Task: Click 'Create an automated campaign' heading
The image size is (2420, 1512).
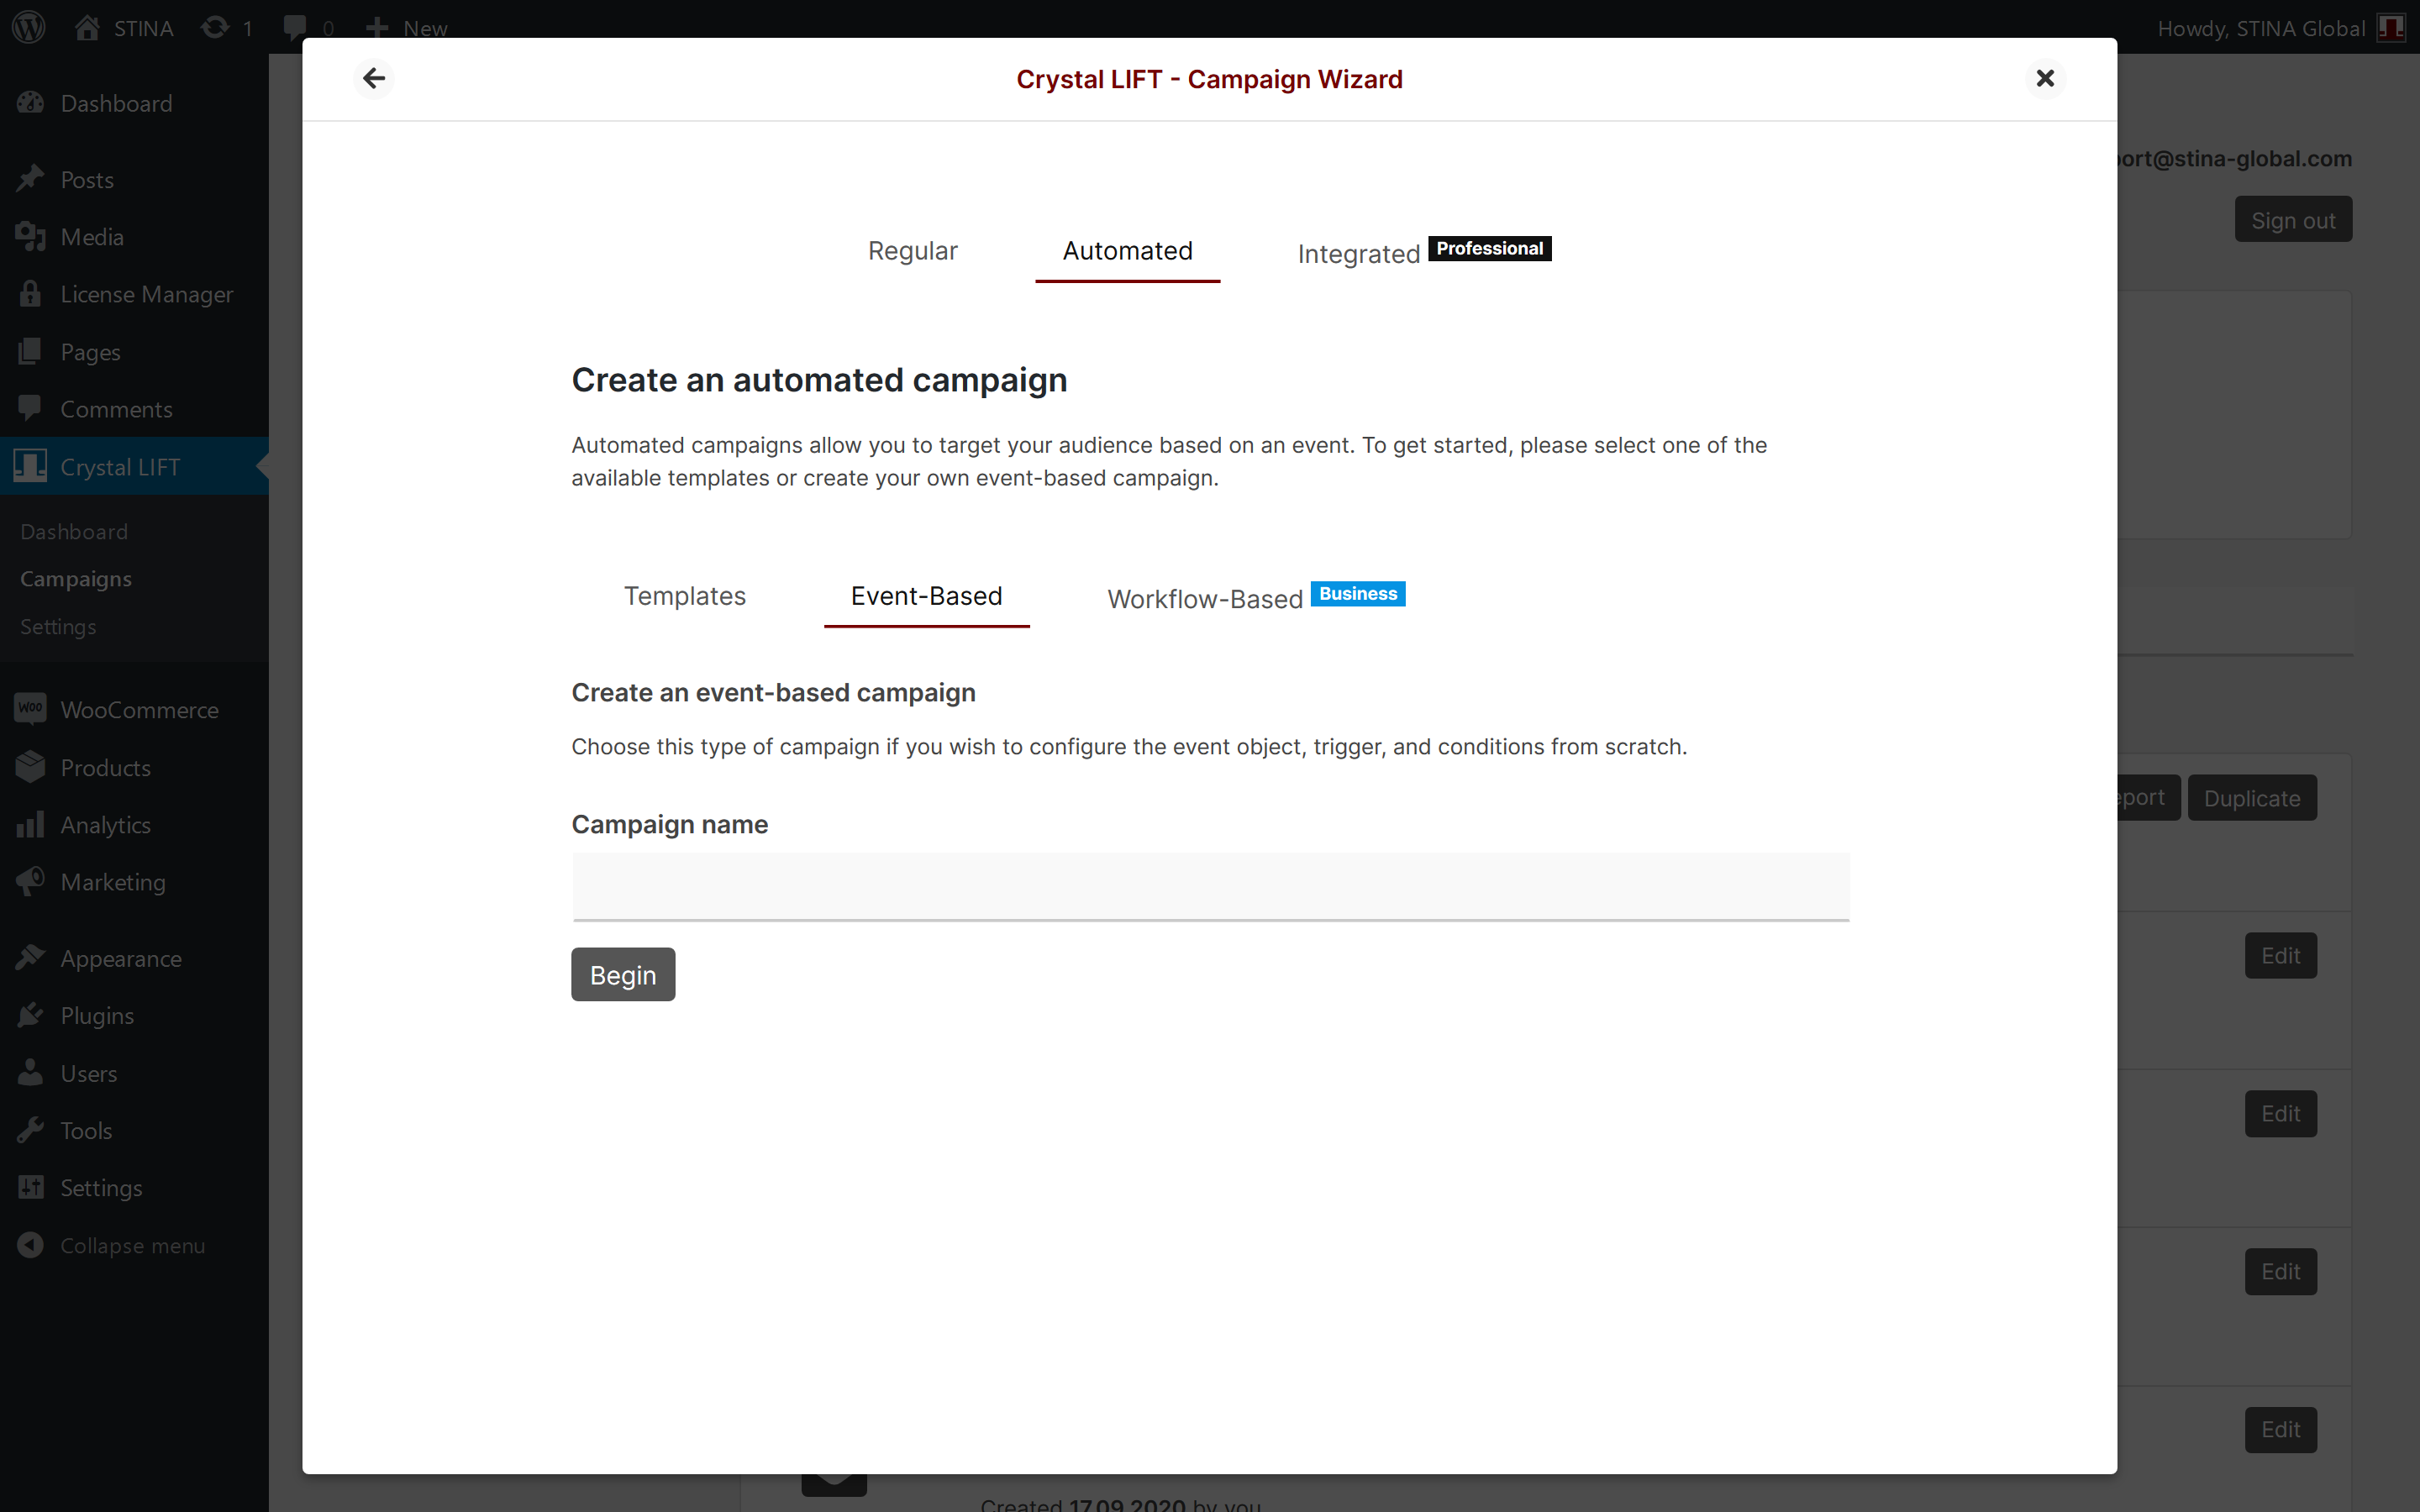Action: [x=819, y=380]
